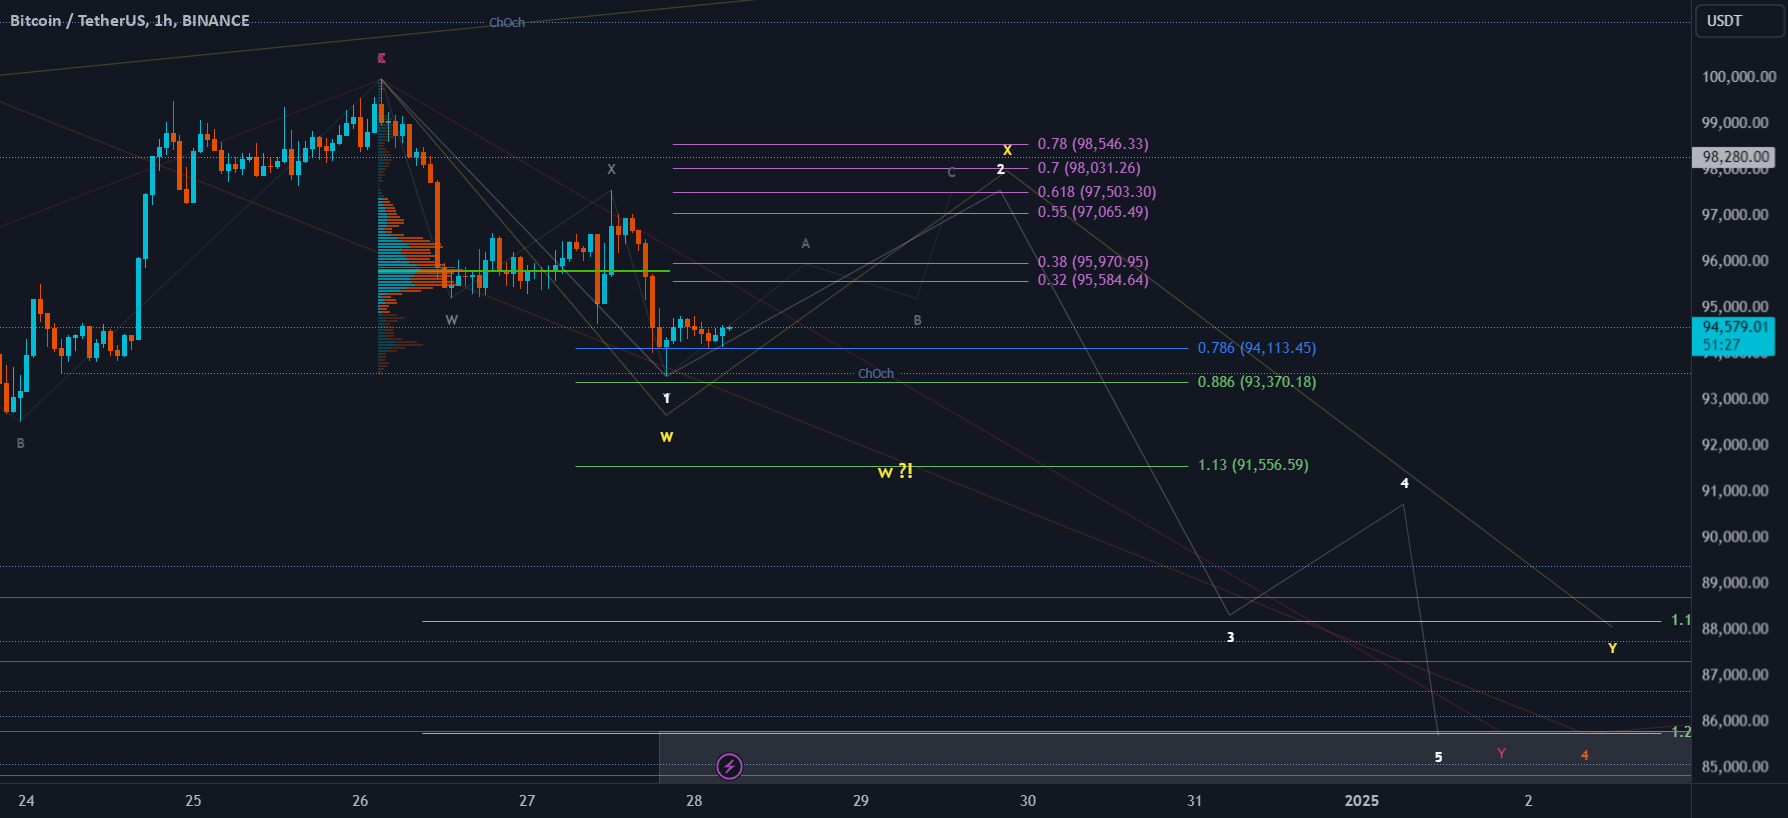Click 88,000.00 on the price scale
The image size is (1788, 818).
pyautogui.click(x=1735, y=629)
